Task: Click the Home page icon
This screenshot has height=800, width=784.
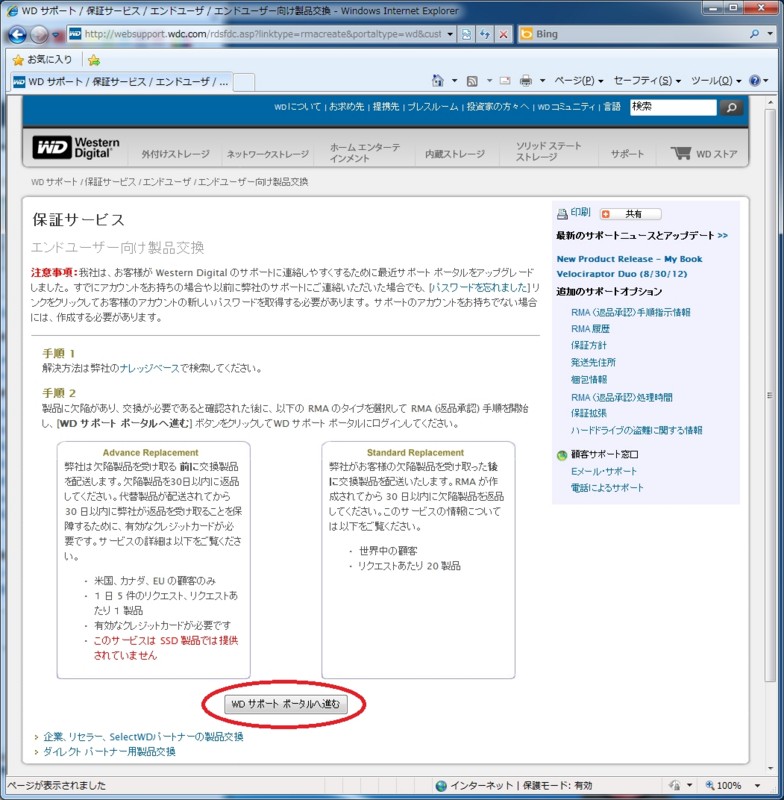Action: click(438, 81)
